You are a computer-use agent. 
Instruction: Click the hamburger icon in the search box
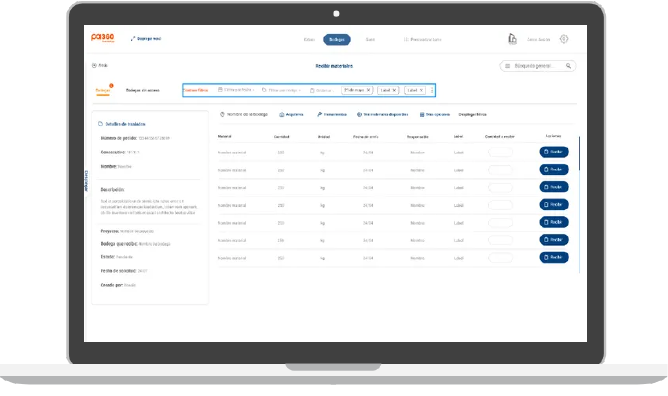pyautogui.click(x=507, y=66)
